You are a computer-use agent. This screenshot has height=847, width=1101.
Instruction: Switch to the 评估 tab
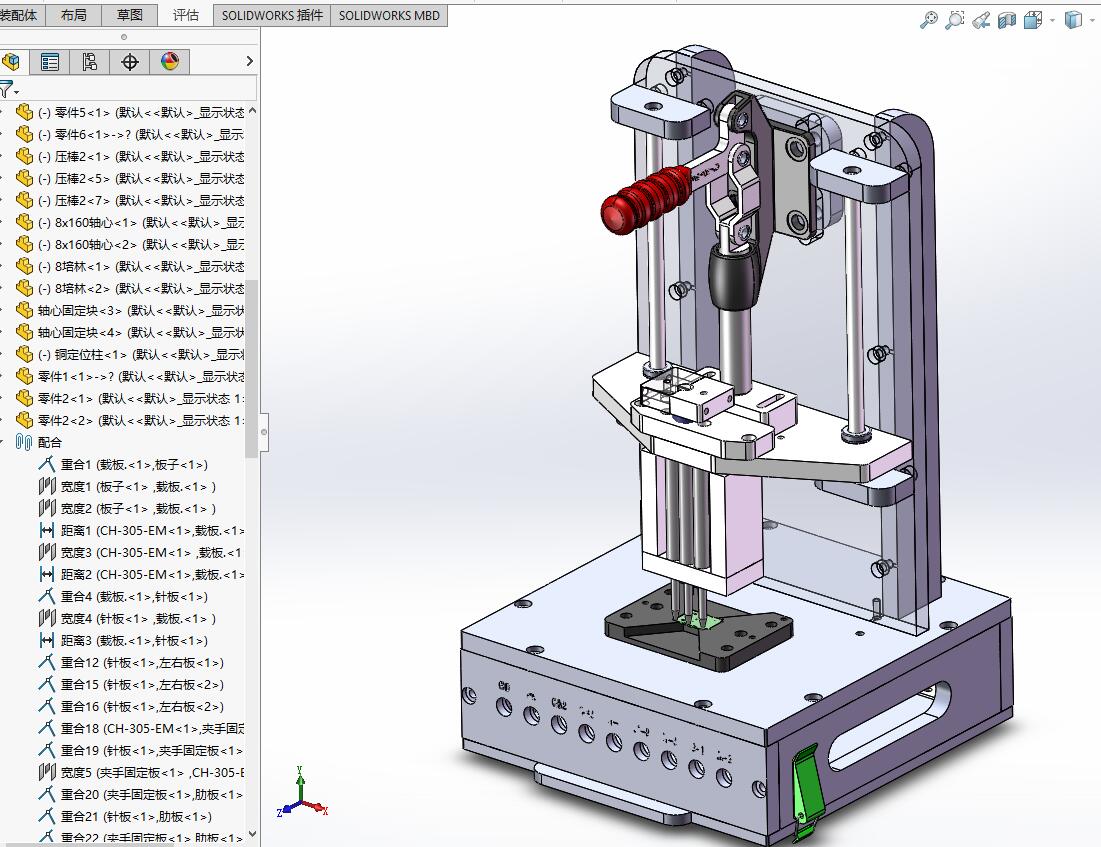[185, 15]
